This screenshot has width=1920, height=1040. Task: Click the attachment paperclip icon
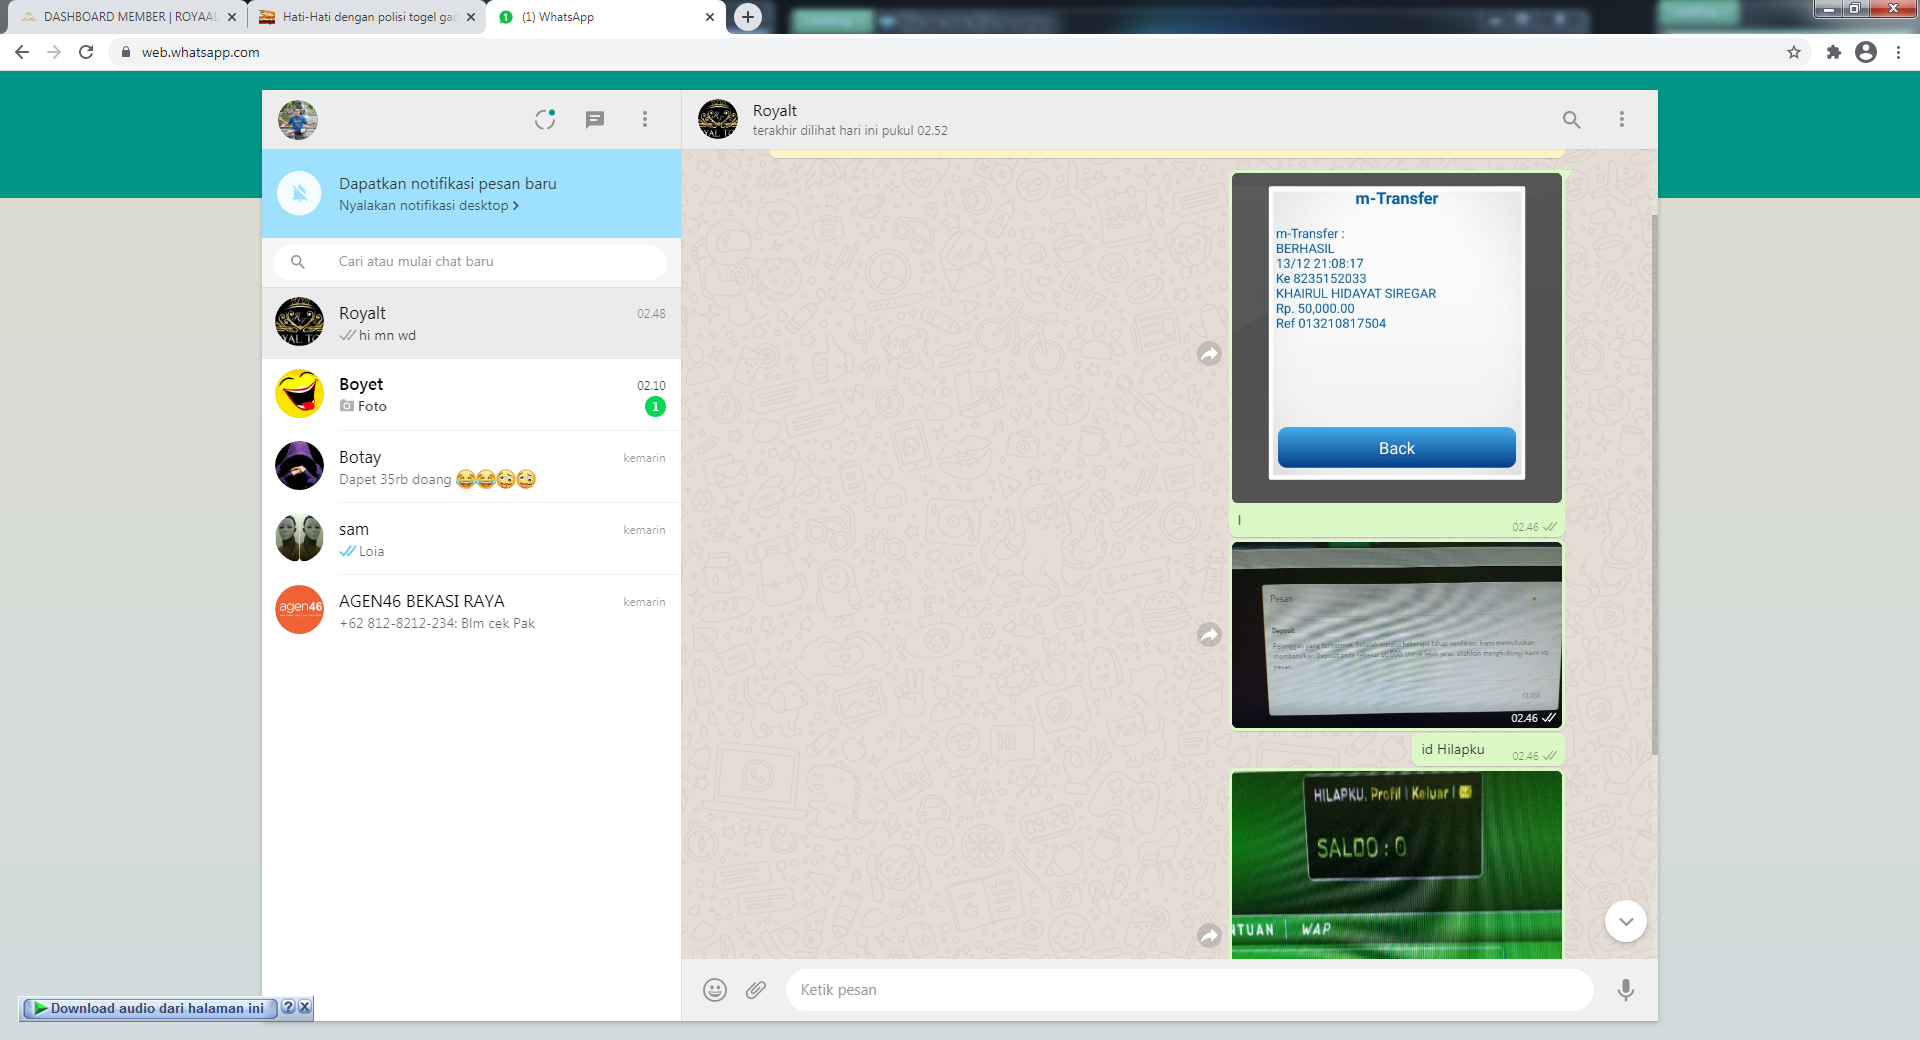click(756, 990)
